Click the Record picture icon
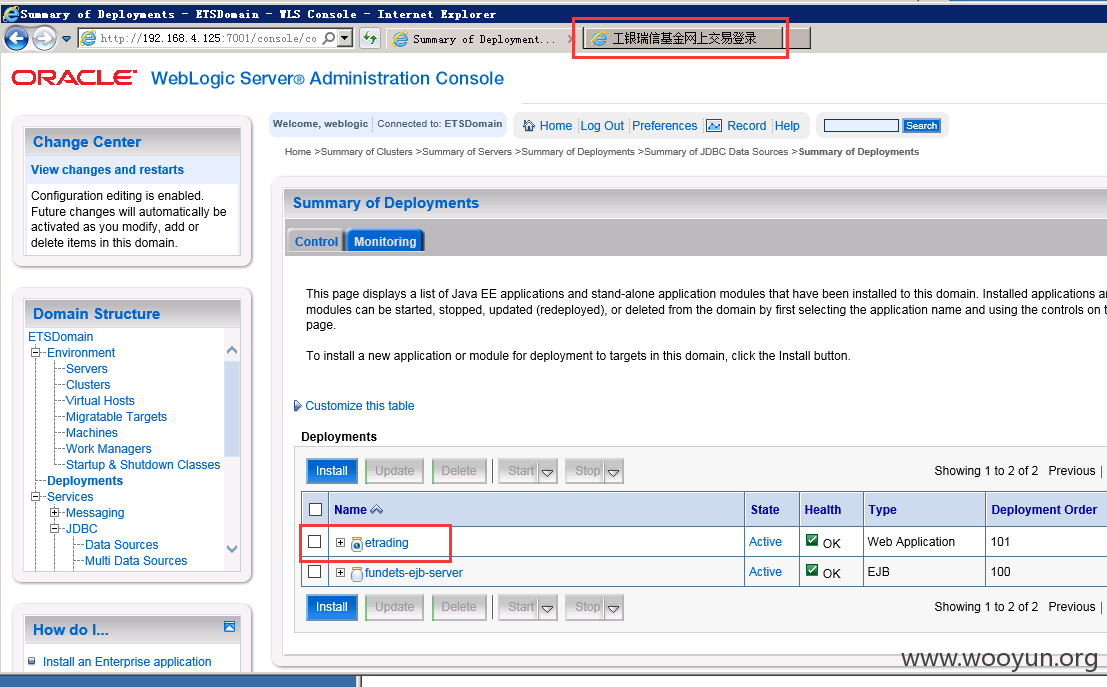This screenshot has width=1107, height=687. (x=714, y=126)
